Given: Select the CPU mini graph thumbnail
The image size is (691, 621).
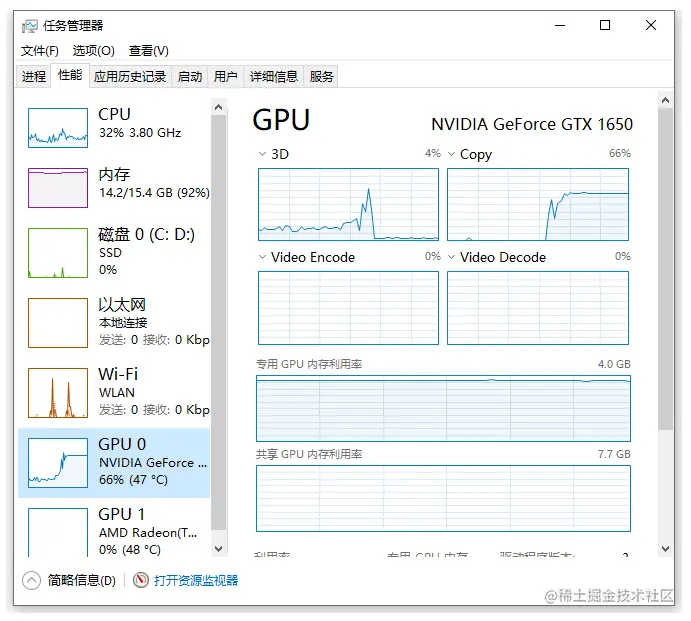Looking at the screenshot, I should (58, 128).
